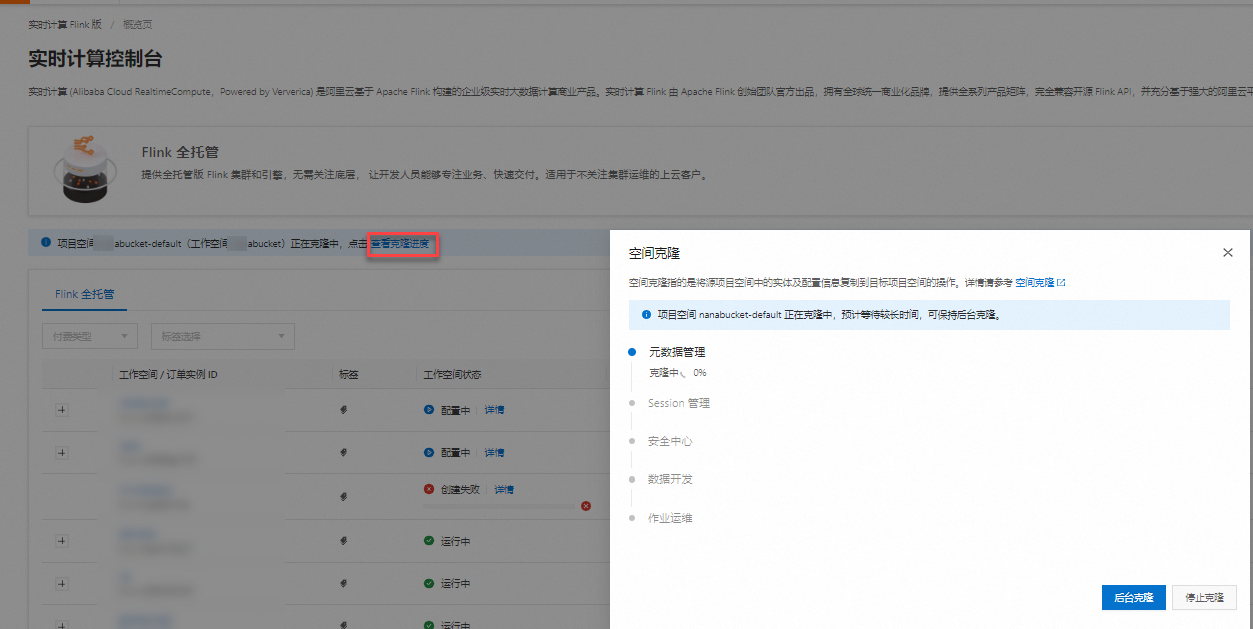Switch to the Flink 全托管 tab
Viewport: 1253px width, 629px height.
(84, 294)
